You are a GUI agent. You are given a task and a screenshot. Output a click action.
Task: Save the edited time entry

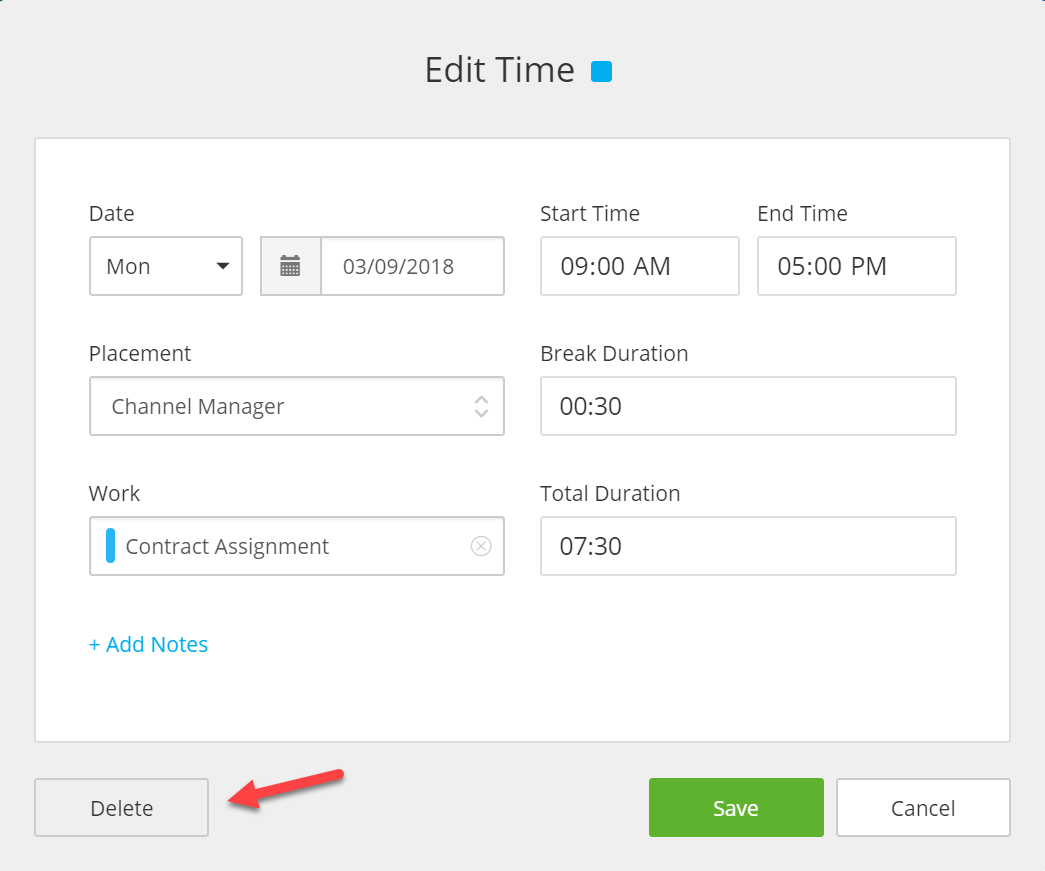pyautogui.click(x=736, y=808)
